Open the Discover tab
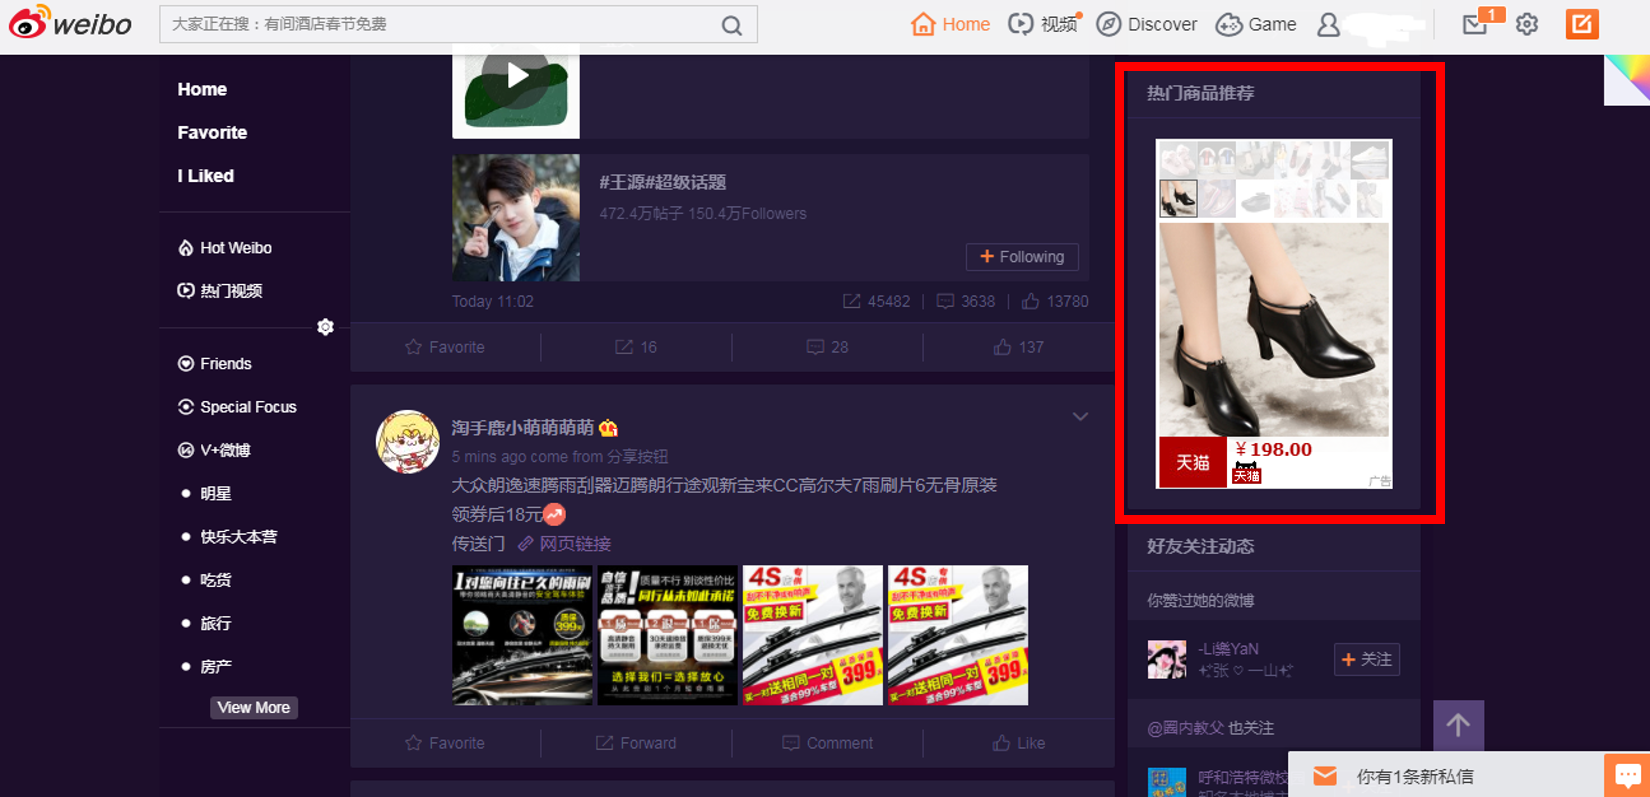This screenshot has width=1650, height=797. click(1147, 24)
